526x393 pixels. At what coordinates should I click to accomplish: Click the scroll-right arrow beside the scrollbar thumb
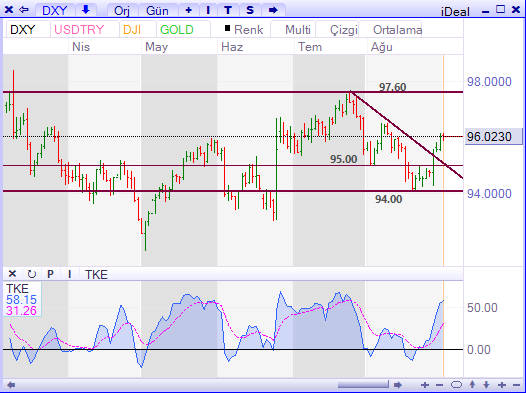398,385
